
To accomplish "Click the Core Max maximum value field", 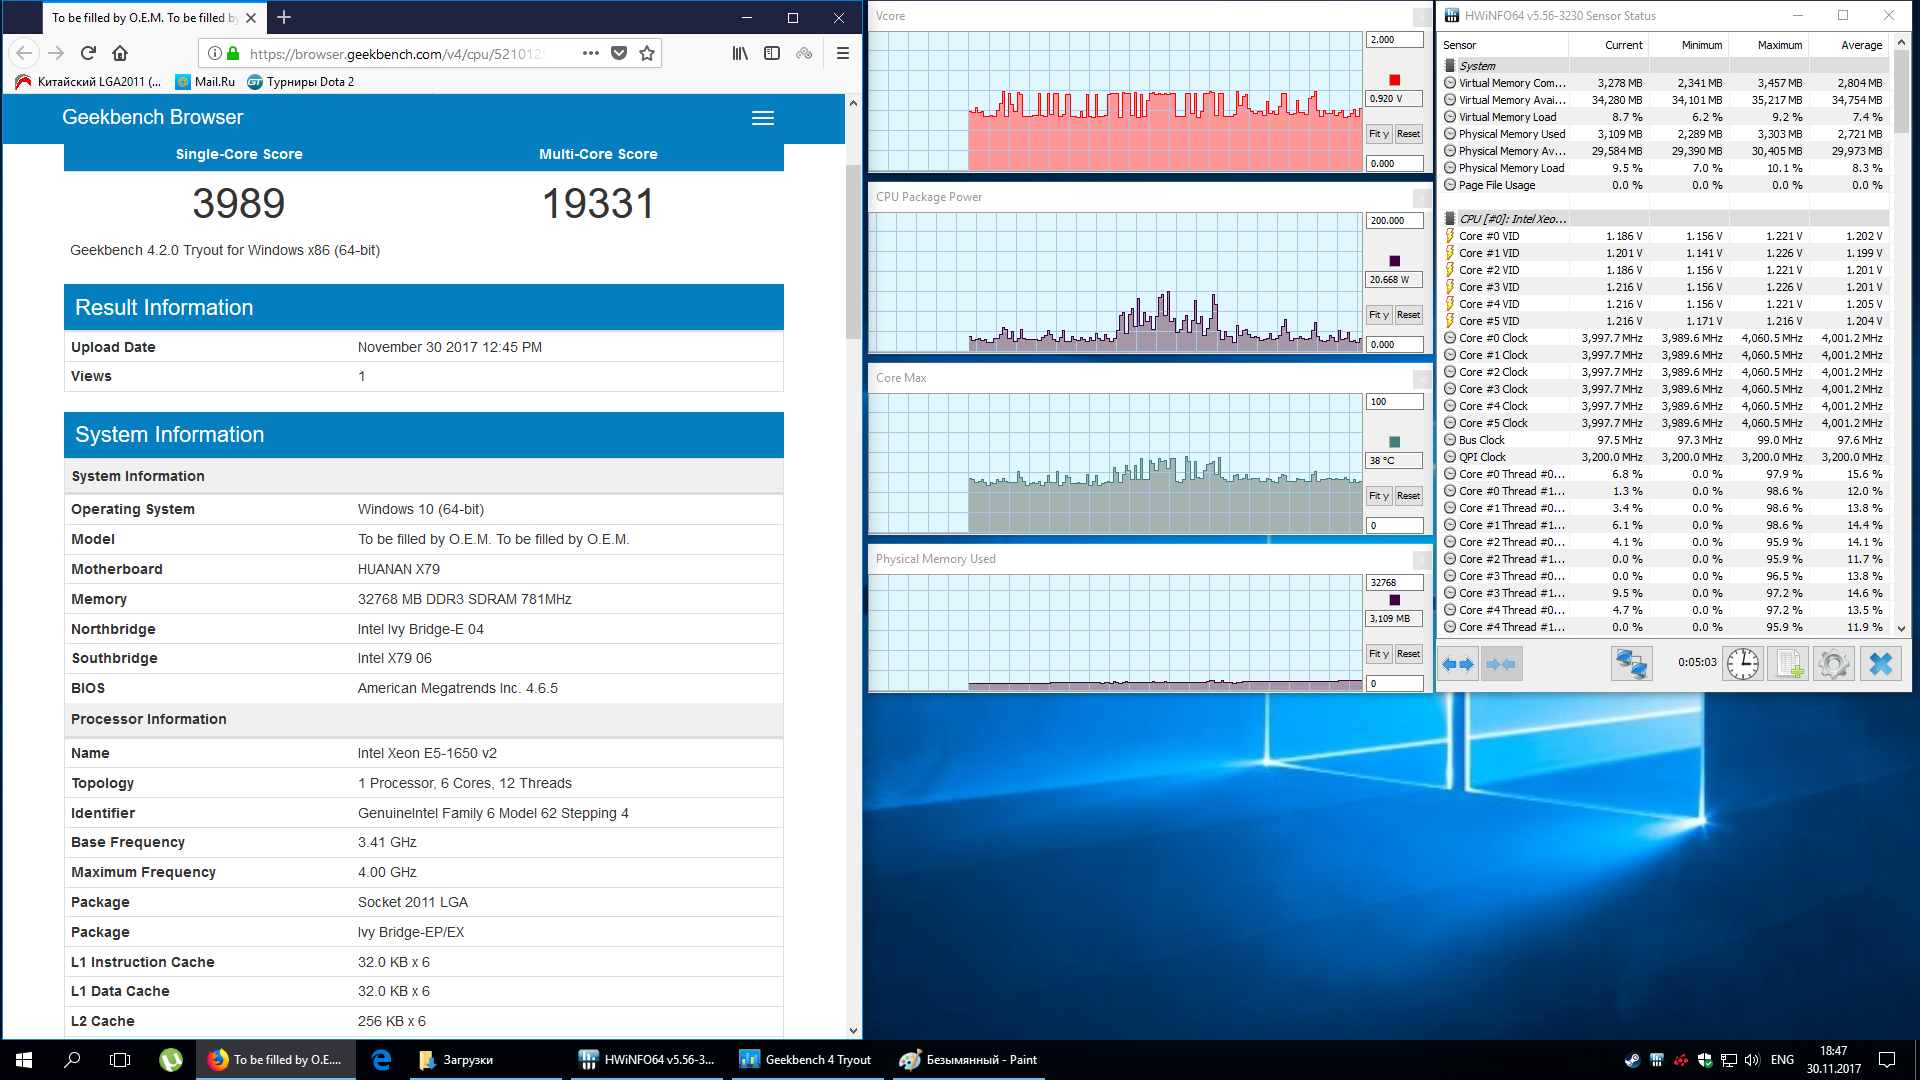I will click(1393, 402).
